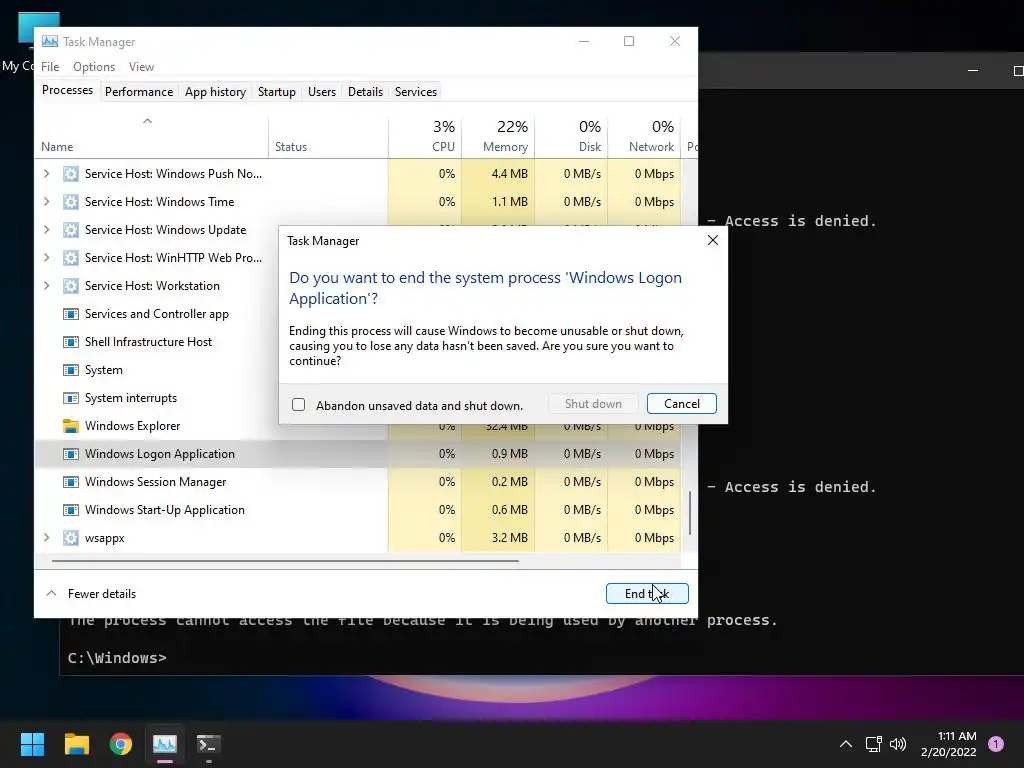The height and width of the screenshot is (768, 1024).
Task: Click gear icon of Service Host: Workstation
Action: tap(71, 286)
